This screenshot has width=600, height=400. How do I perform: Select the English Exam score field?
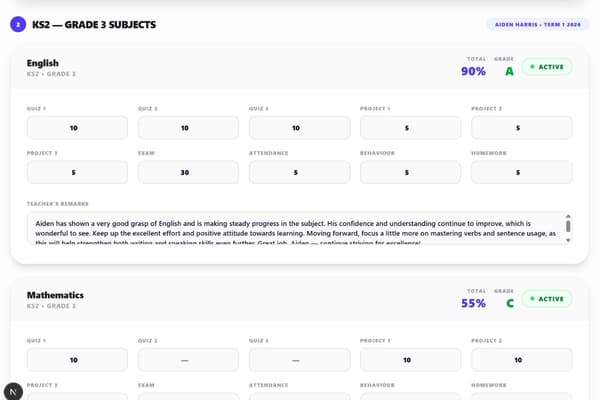point(188,172)
